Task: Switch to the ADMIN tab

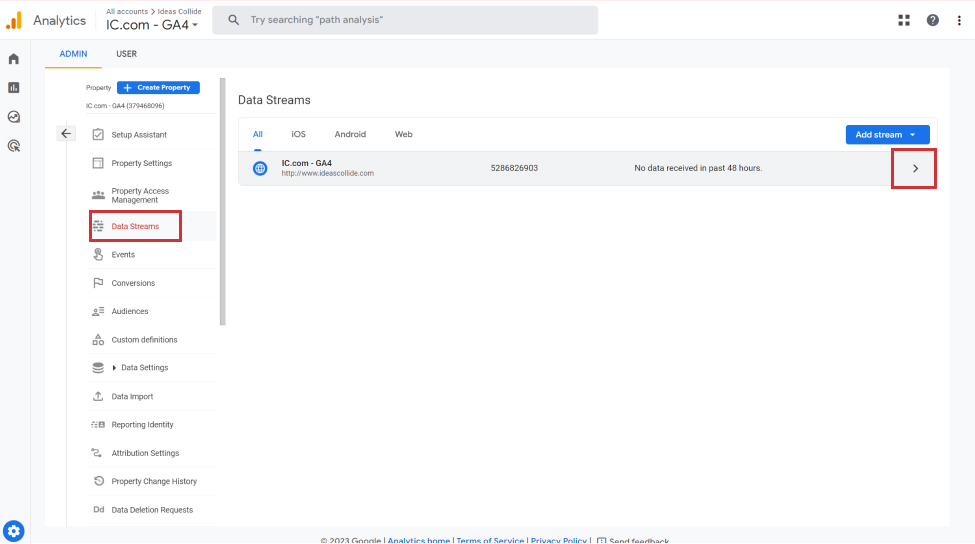Action: [x=73, y=54]
